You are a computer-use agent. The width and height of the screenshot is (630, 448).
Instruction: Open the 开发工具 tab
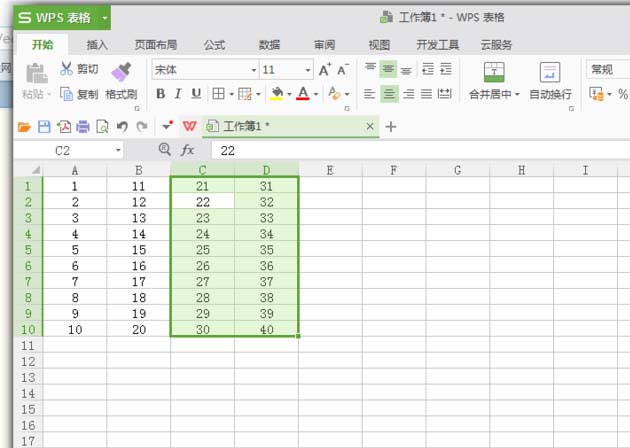click(438, 45)
